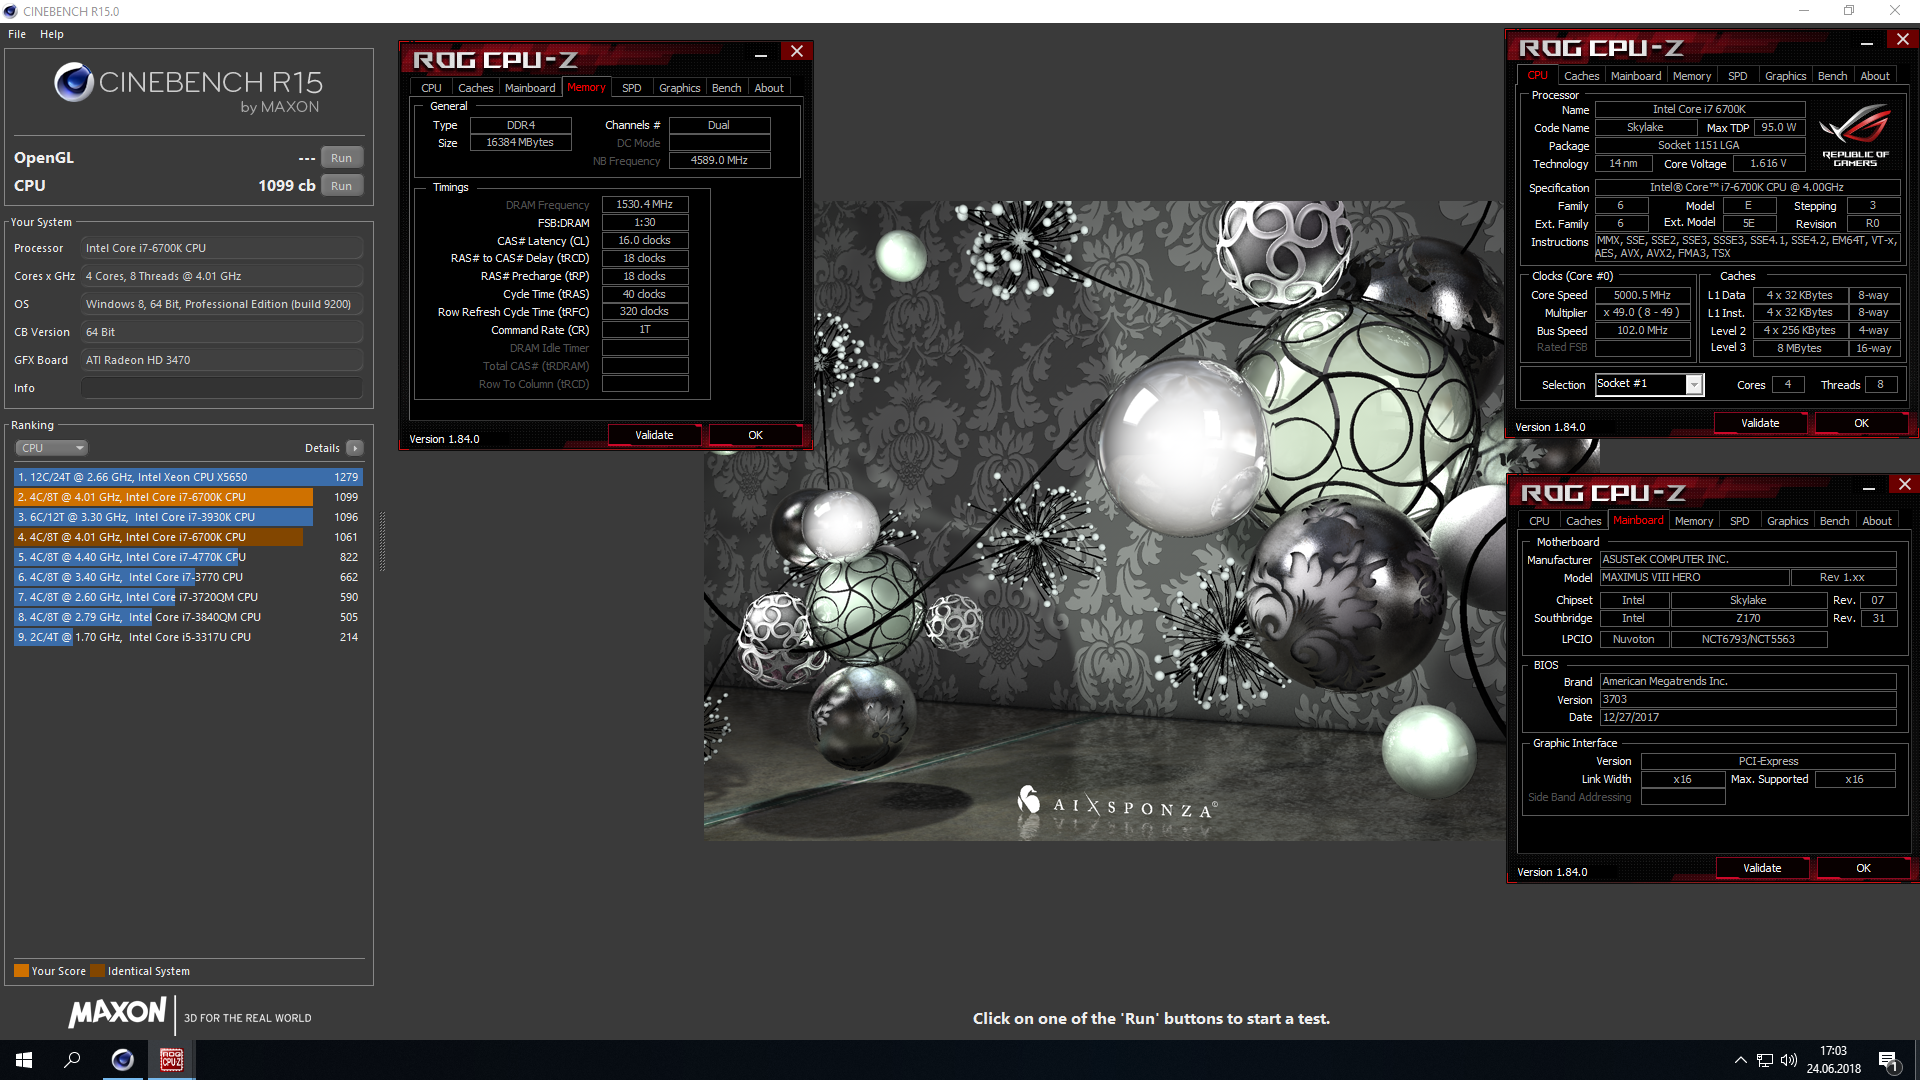Minimize the CPU tab CPU-Z window
The height and width of the screenshot is (1080, 1920).
click(x=1866, y=41)
